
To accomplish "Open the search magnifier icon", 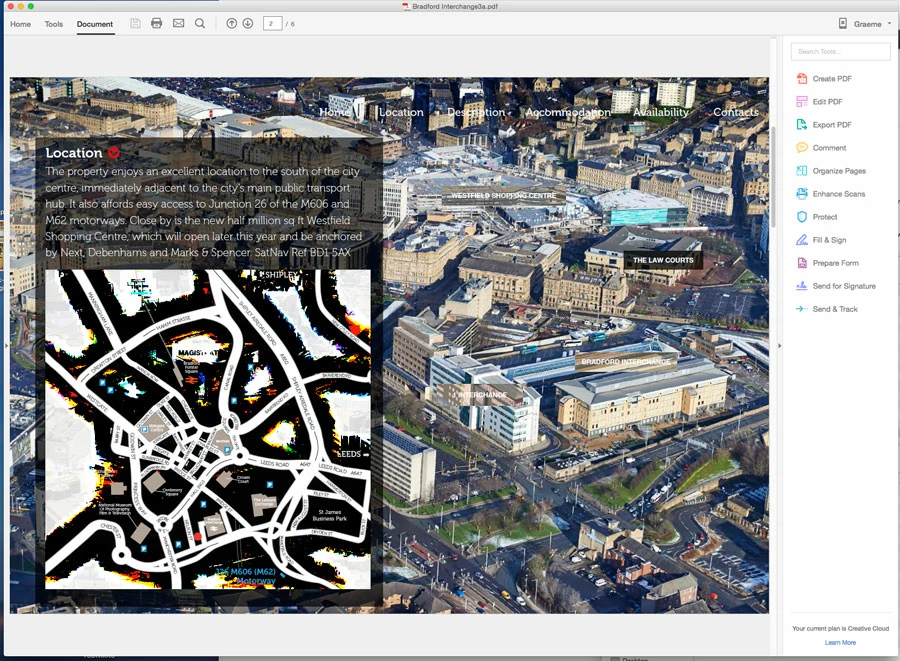I will [x=200, y=24].
